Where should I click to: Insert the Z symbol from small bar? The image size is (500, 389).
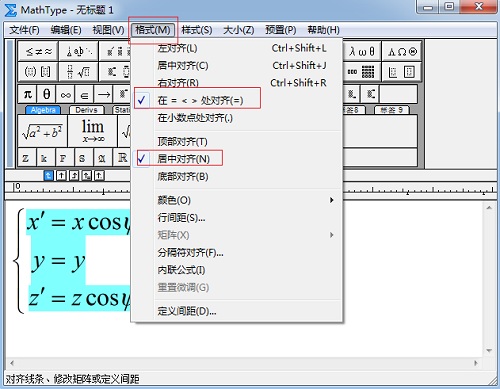click(25, 158)
